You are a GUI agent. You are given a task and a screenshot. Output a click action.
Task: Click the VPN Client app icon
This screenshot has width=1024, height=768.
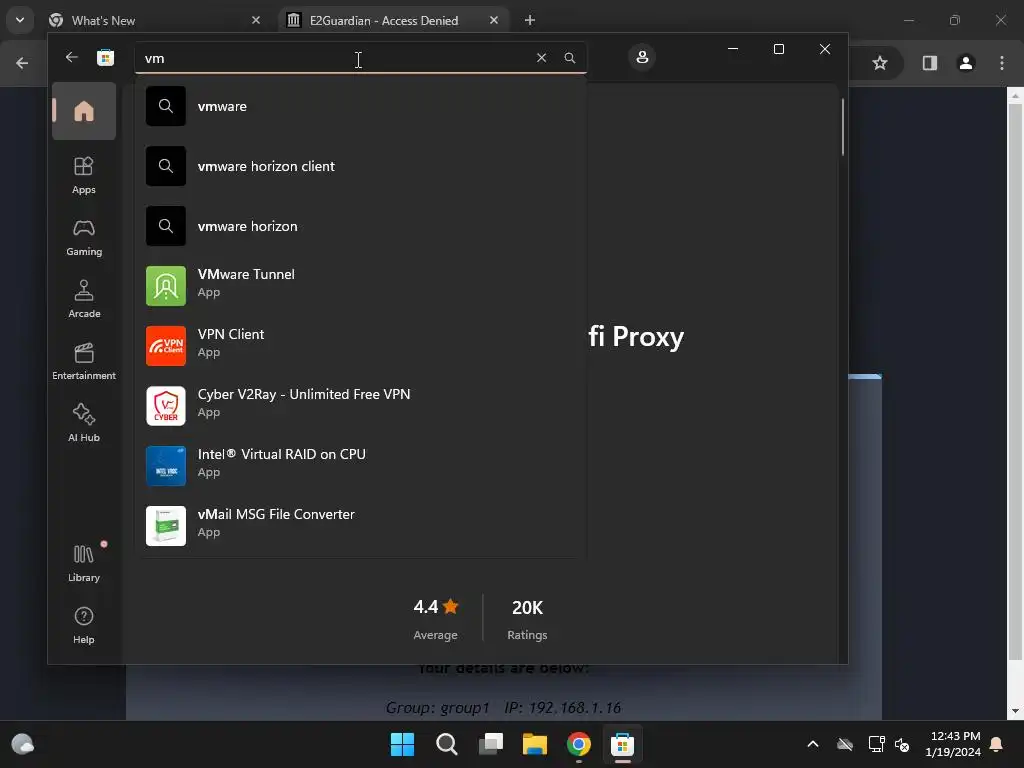(x=166, y=346)
